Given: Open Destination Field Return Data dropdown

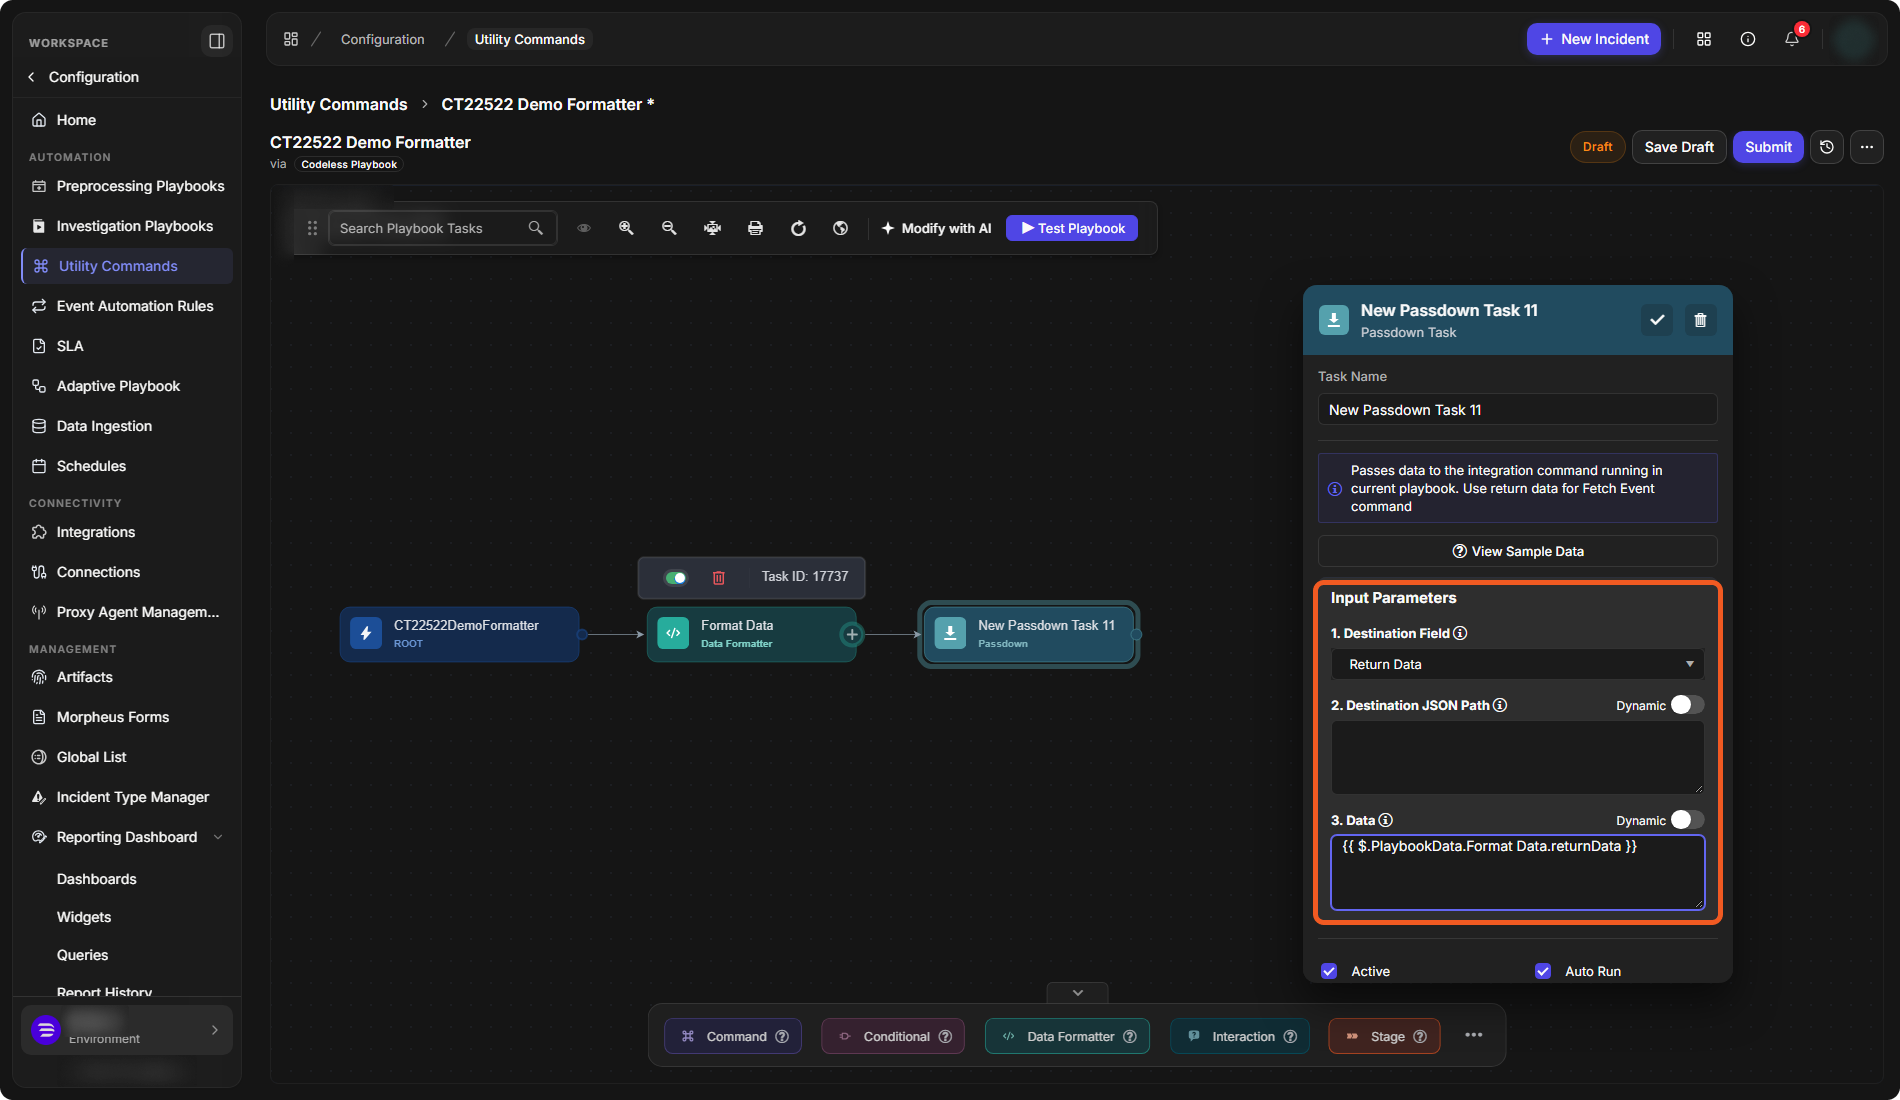Looking at the screenshot, I should click(1517, 664).
